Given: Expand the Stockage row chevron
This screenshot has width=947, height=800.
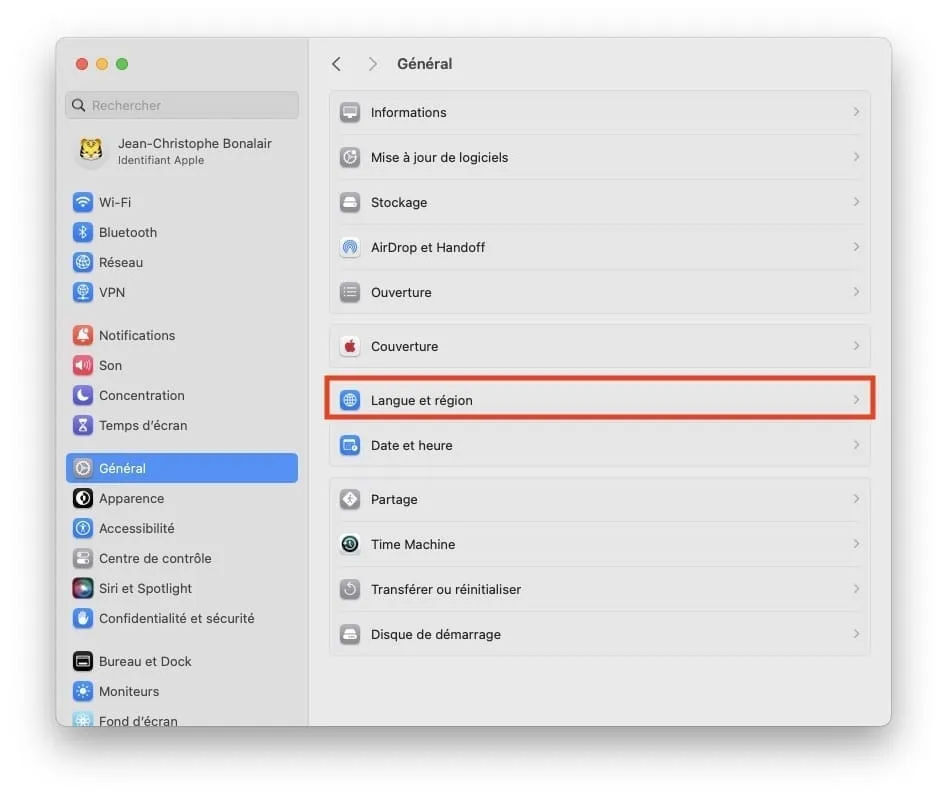Looking at the screenshot, I should click(856, 202).
